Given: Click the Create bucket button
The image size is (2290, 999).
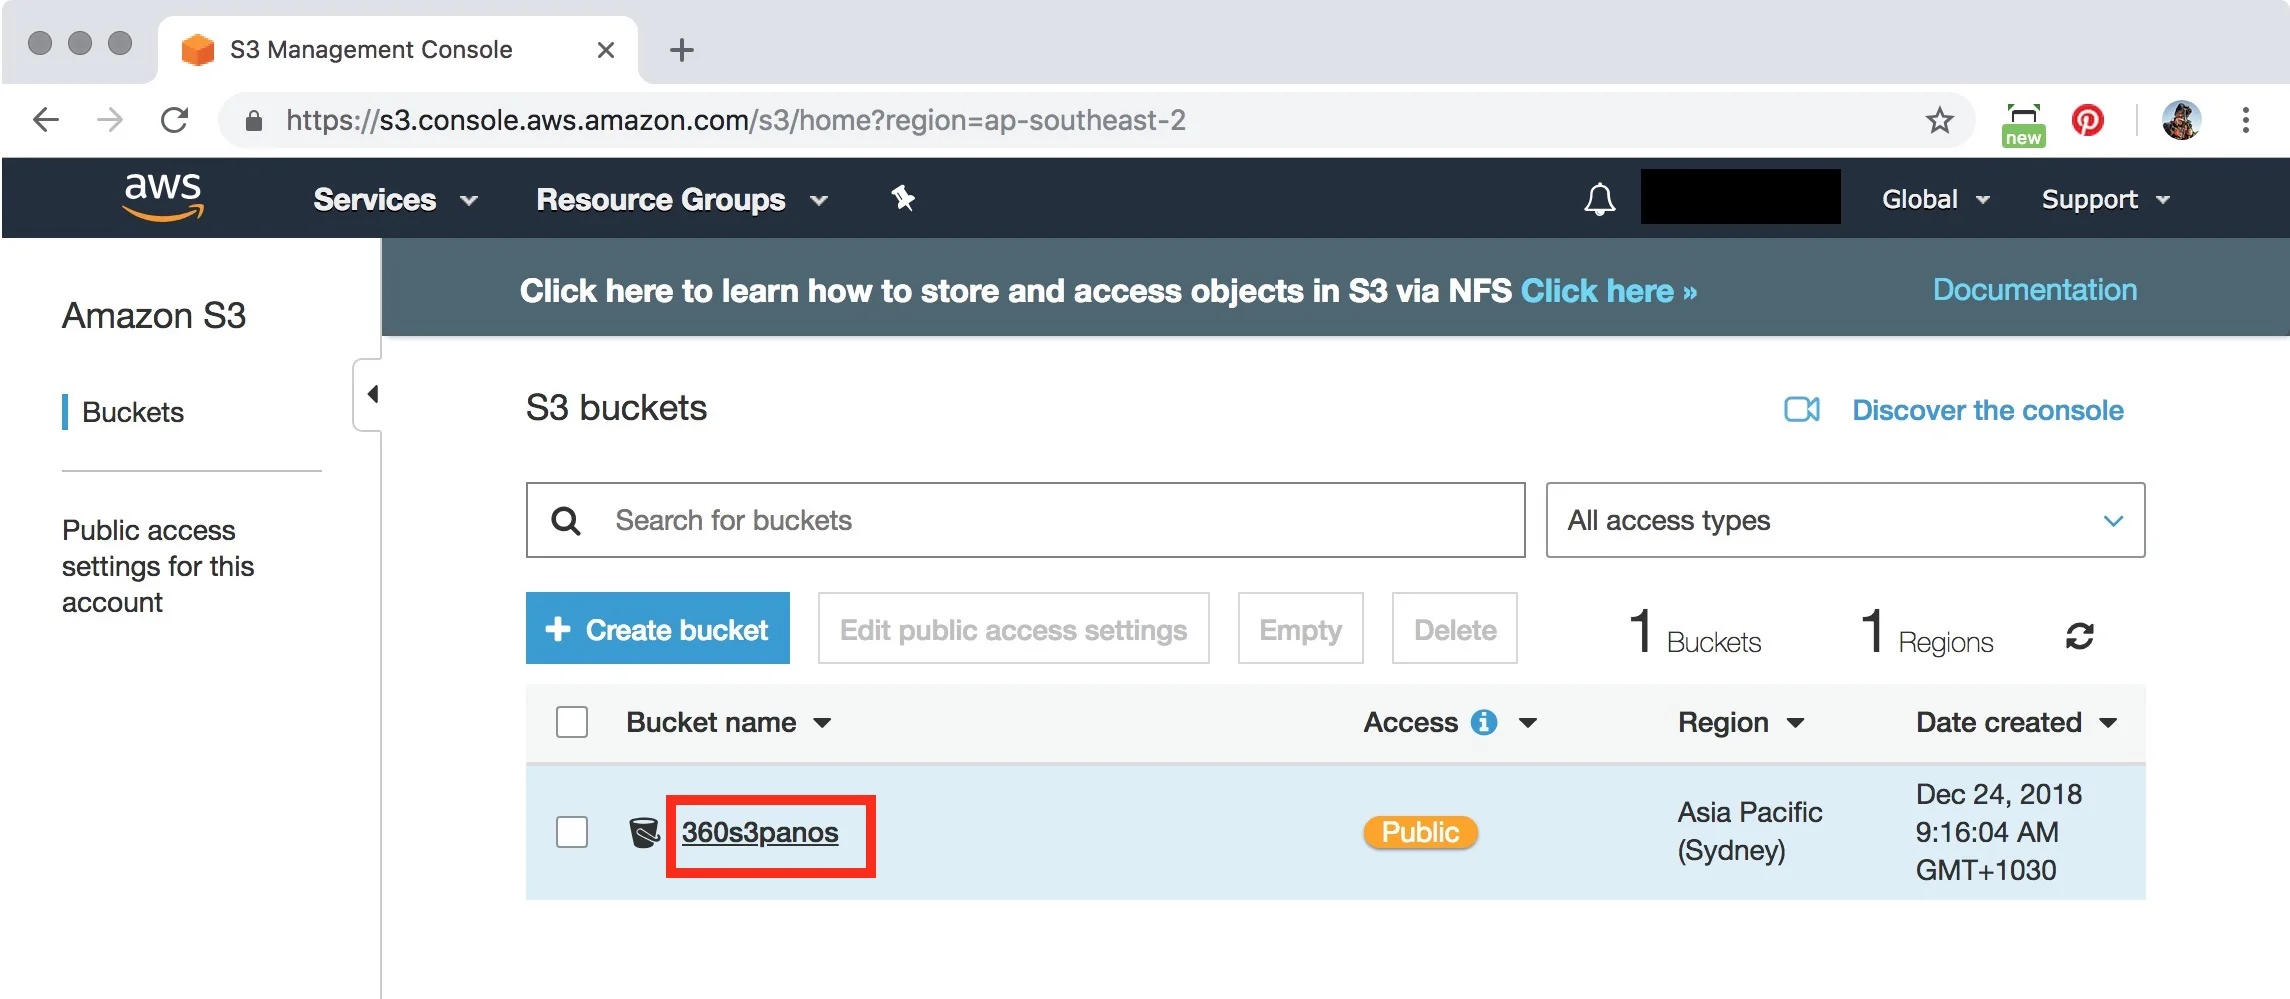Looking at the screenshot, I should [658, 628].
